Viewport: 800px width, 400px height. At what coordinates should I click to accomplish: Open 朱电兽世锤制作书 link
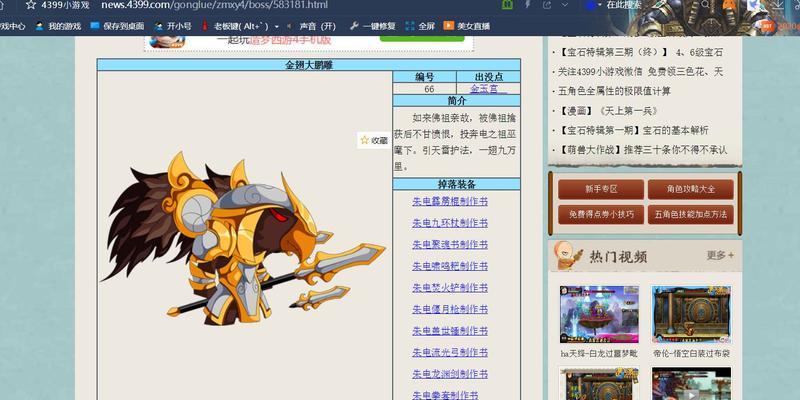450,331
